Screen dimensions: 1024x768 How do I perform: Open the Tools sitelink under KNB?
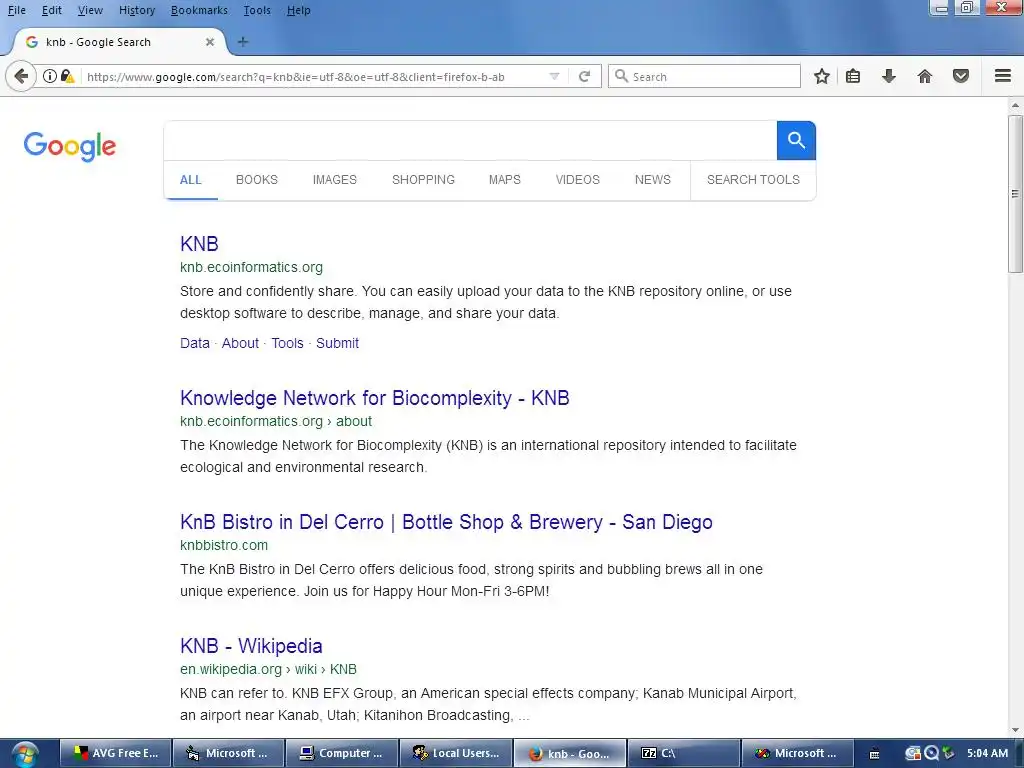coord(287,343)
